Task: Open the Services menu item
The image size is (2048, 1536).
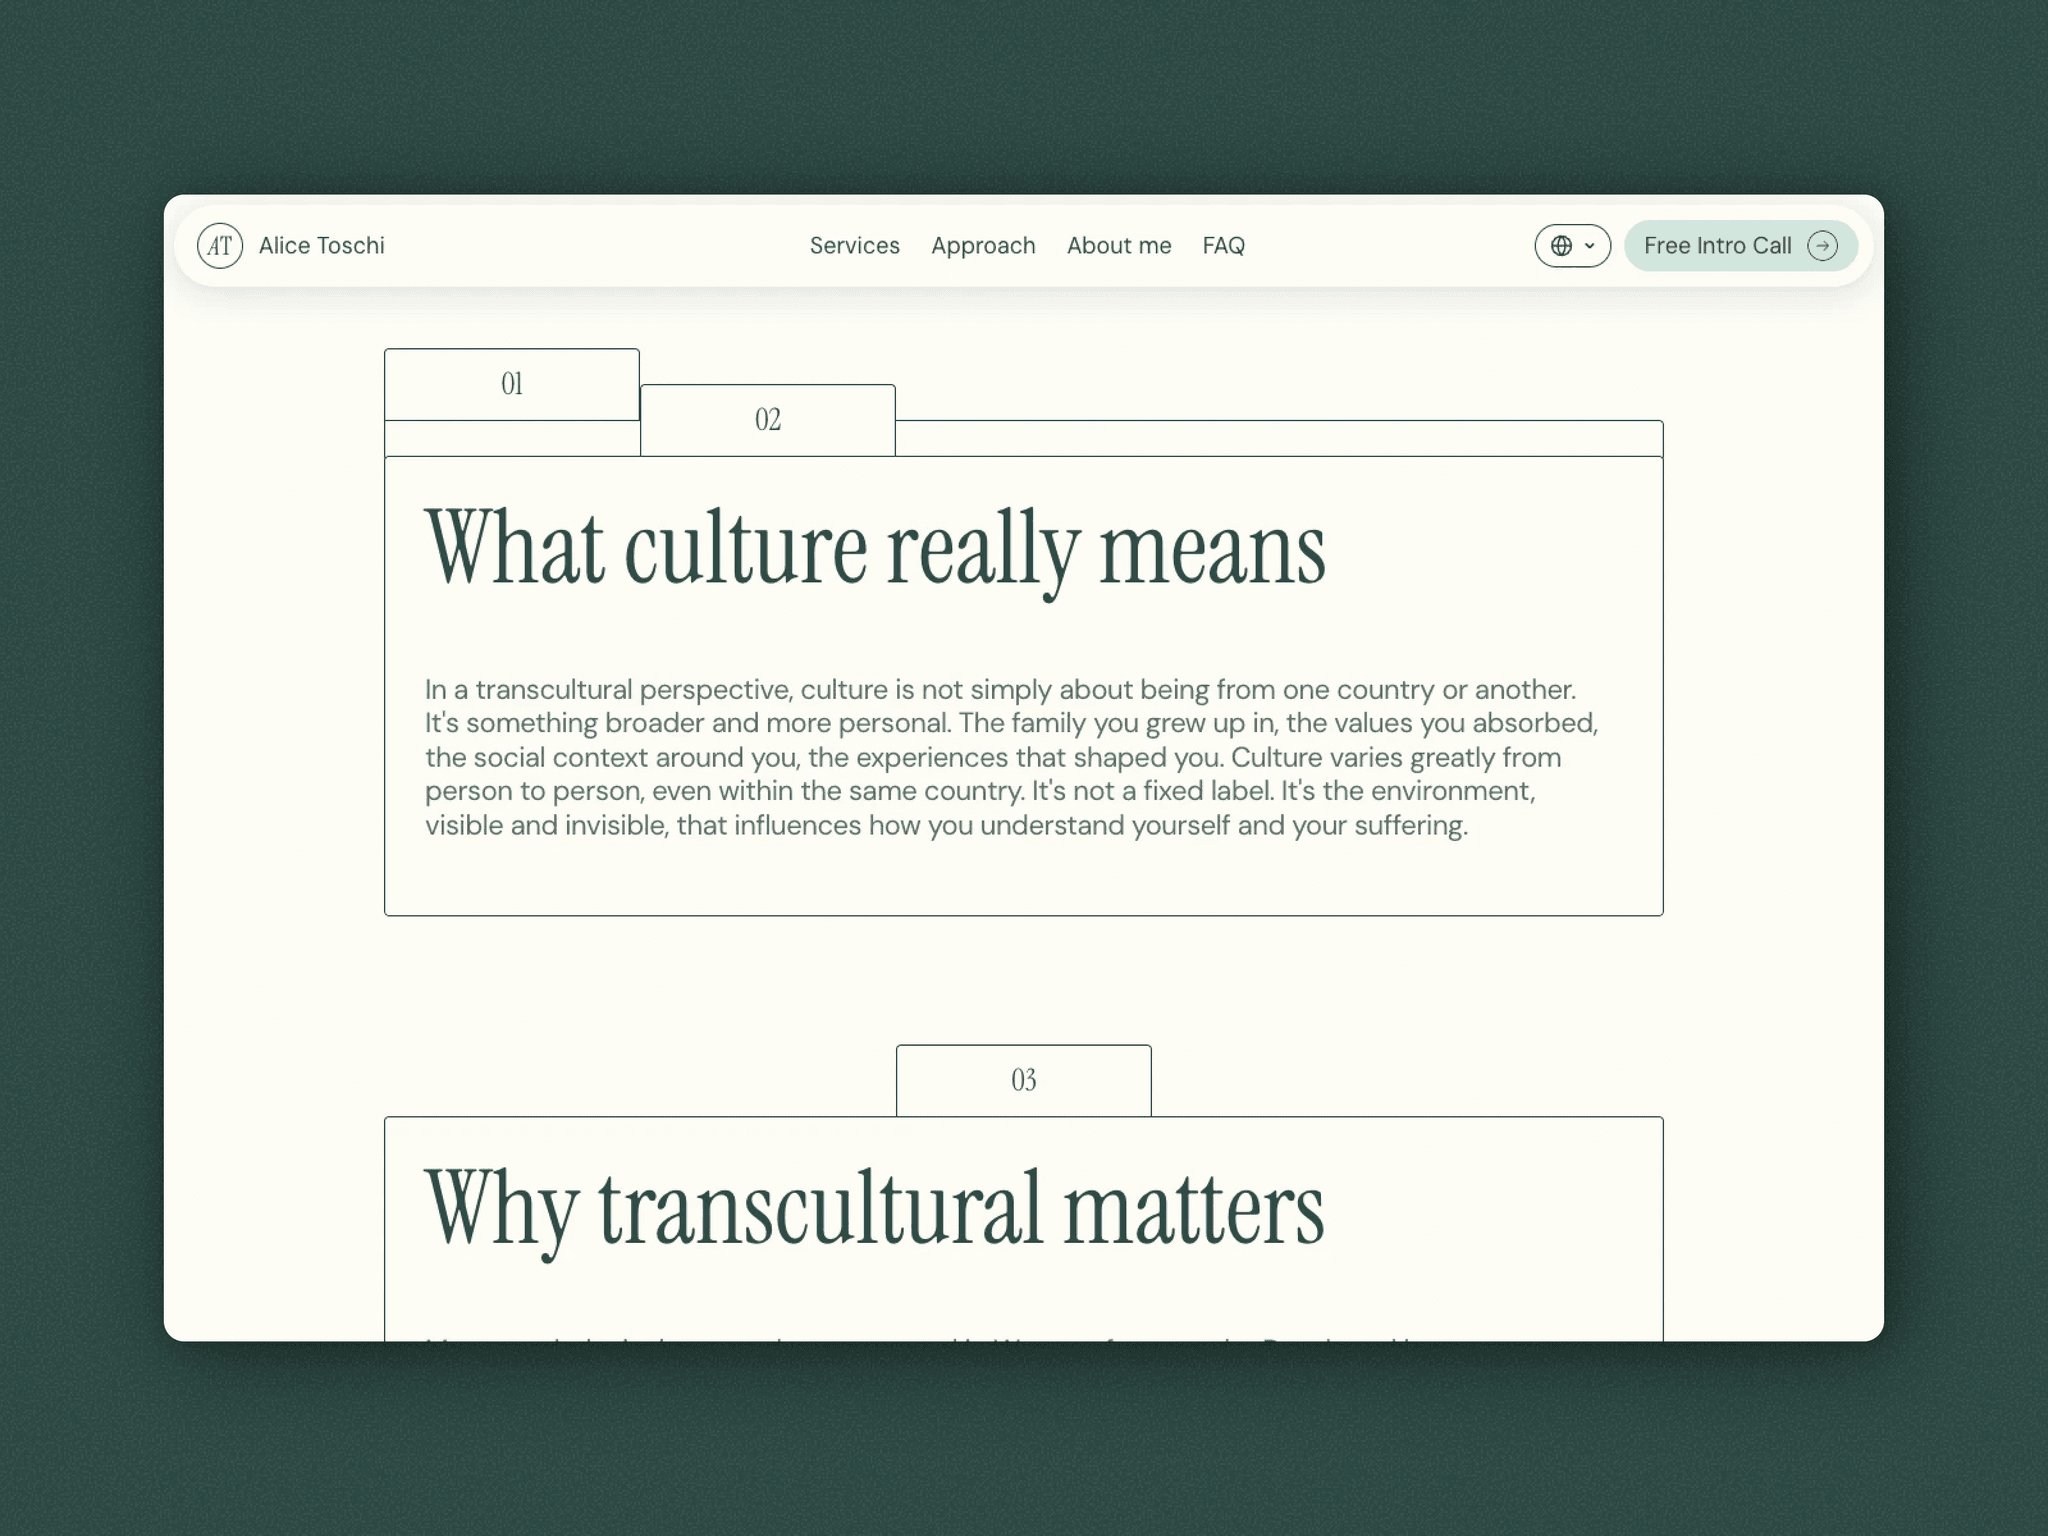Action: [854, 245]
